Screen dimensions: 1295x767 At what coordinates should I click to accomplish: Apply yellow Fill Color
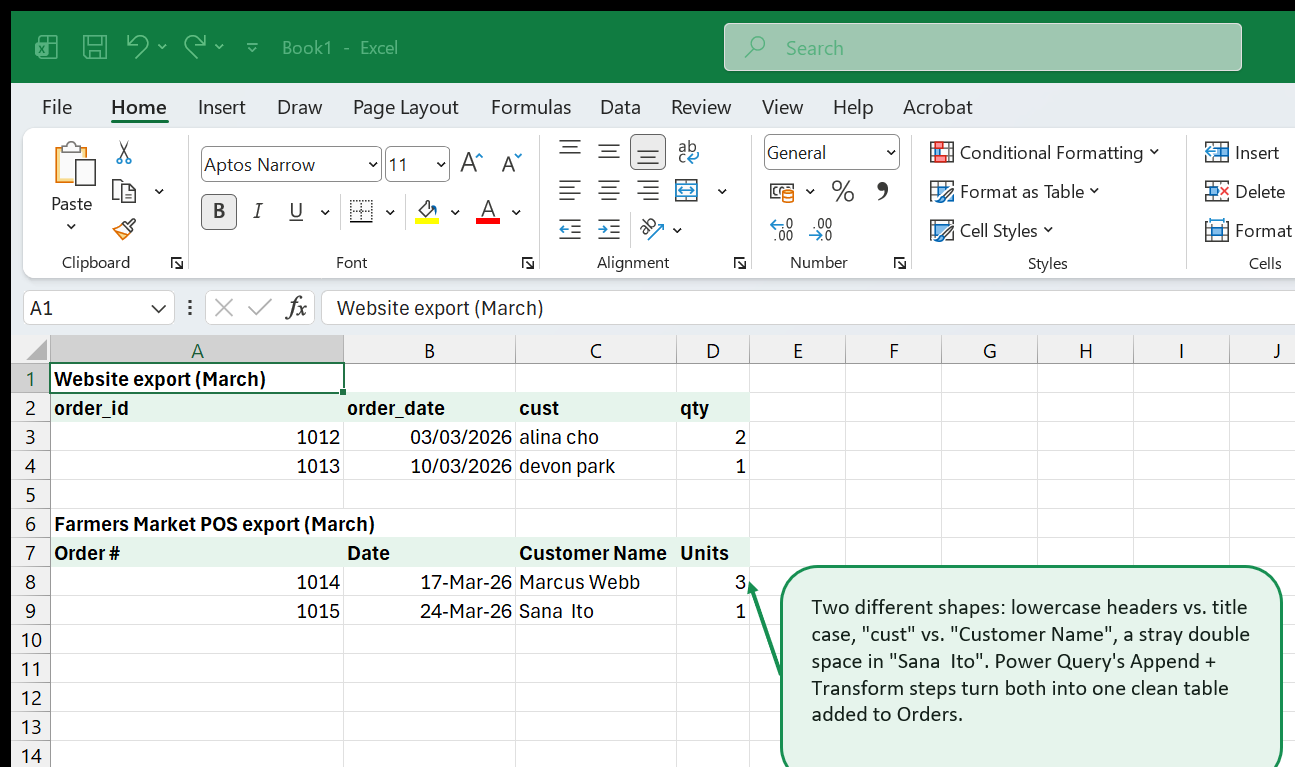pyautogui.click(x=428, y=211)
